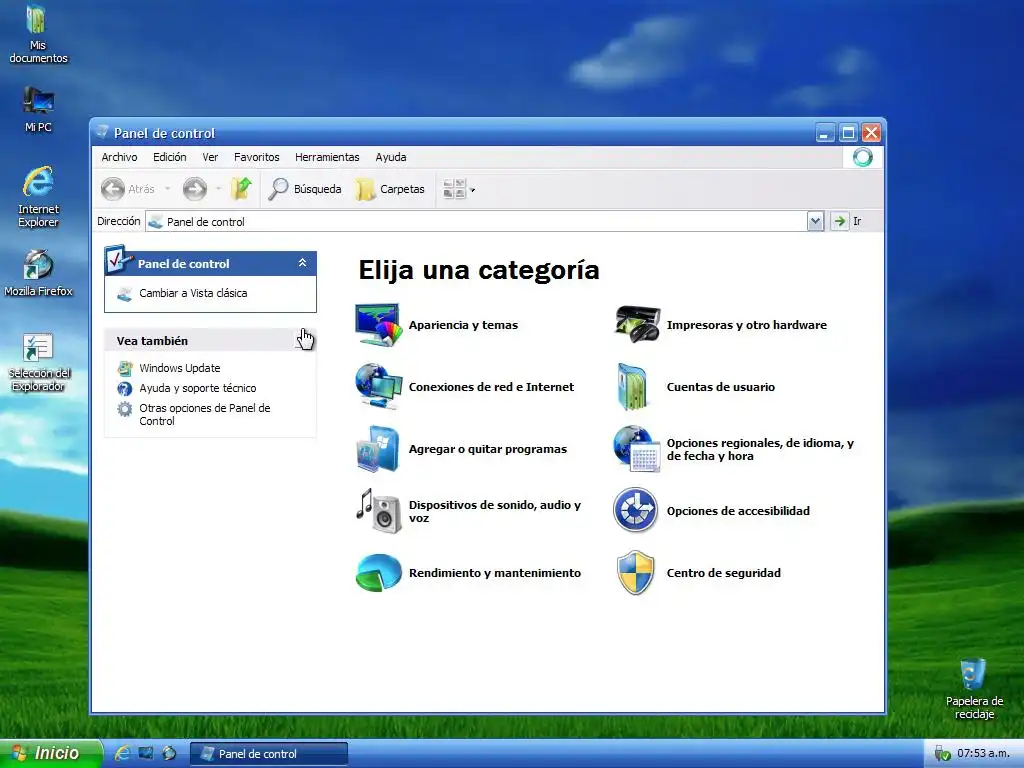Select Mis documentos desktop icon

[x=38, y=34]
